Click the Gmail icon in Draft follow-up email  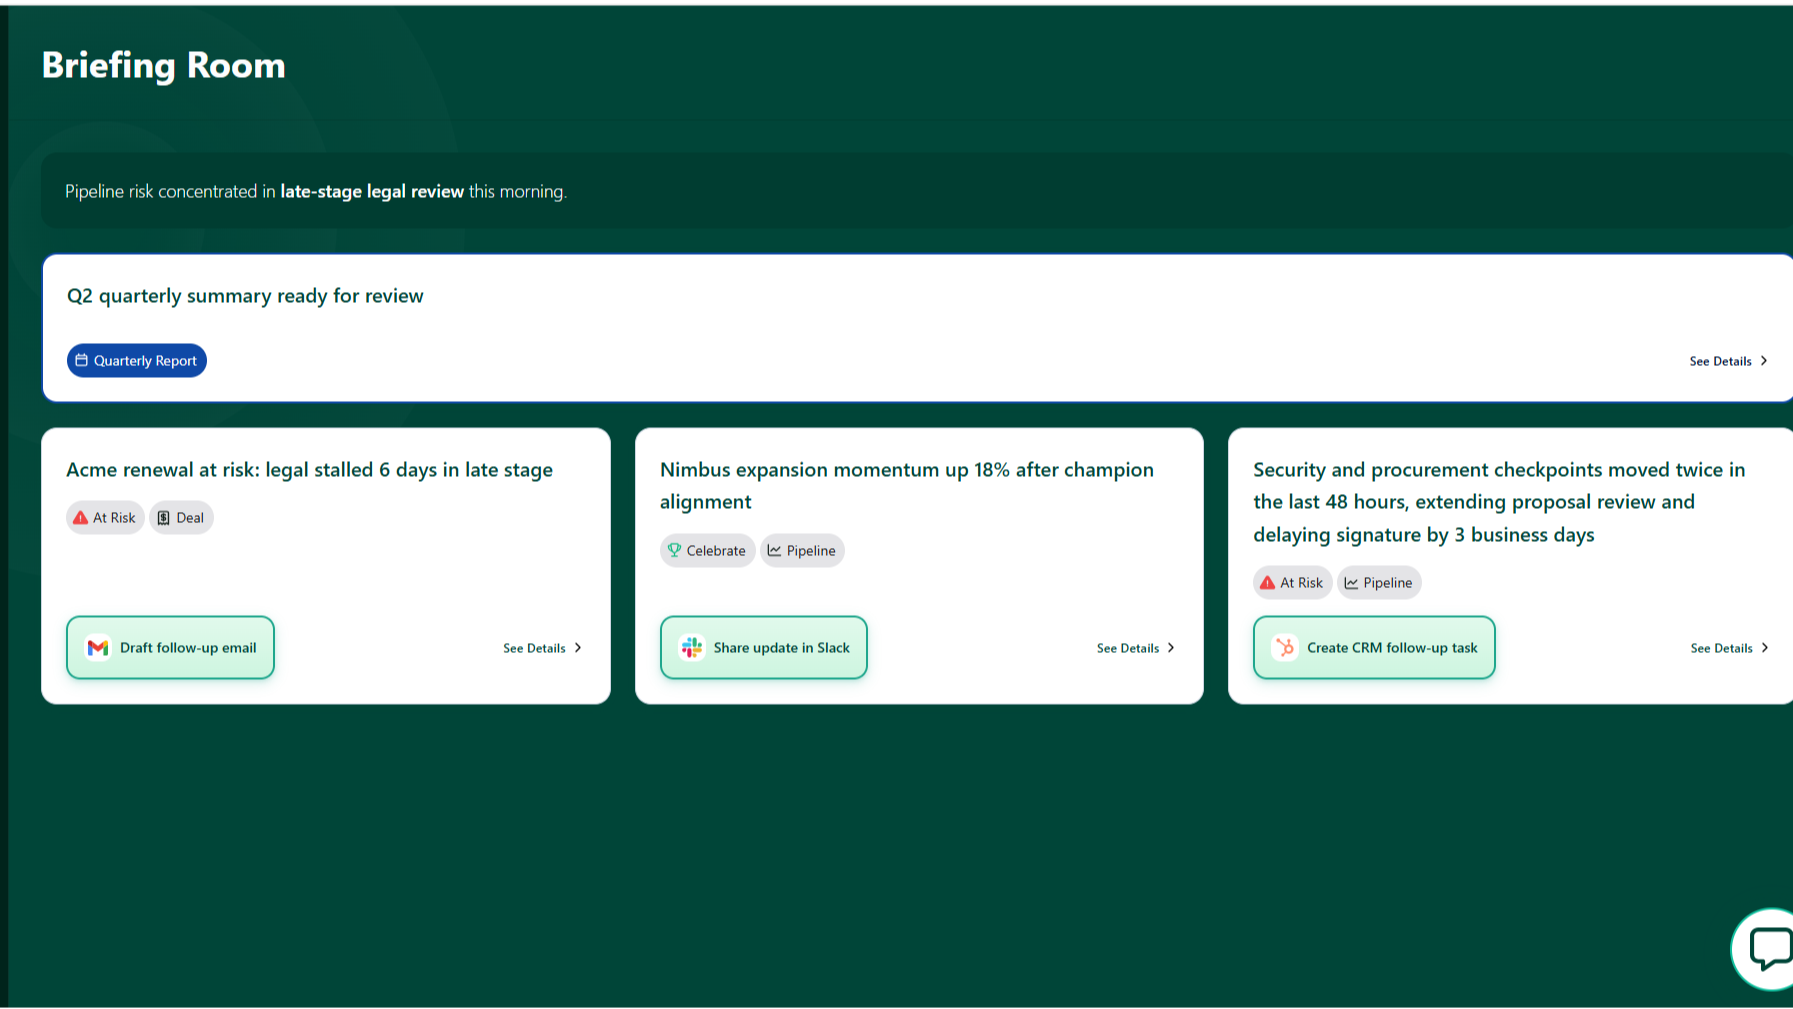click(x=98, y=648)
